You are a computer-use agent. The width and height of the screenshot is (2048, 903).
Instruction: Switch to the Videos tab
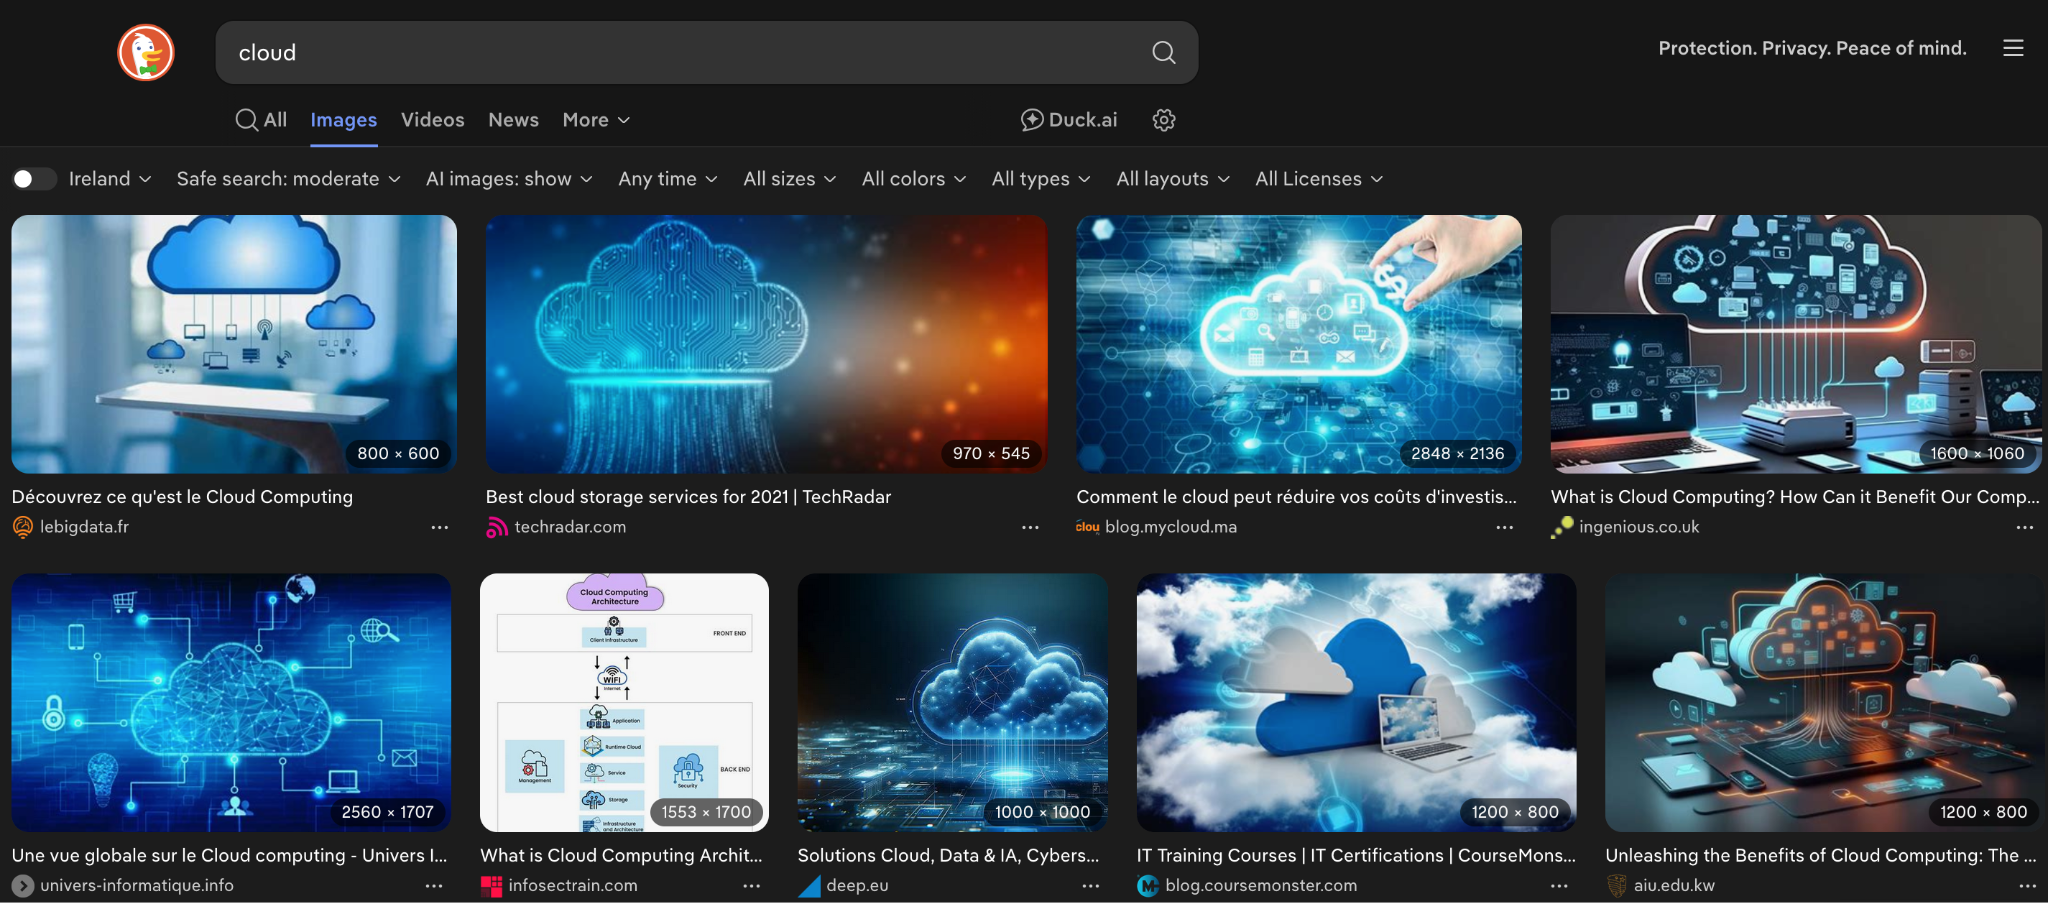[x=432, y=120]
